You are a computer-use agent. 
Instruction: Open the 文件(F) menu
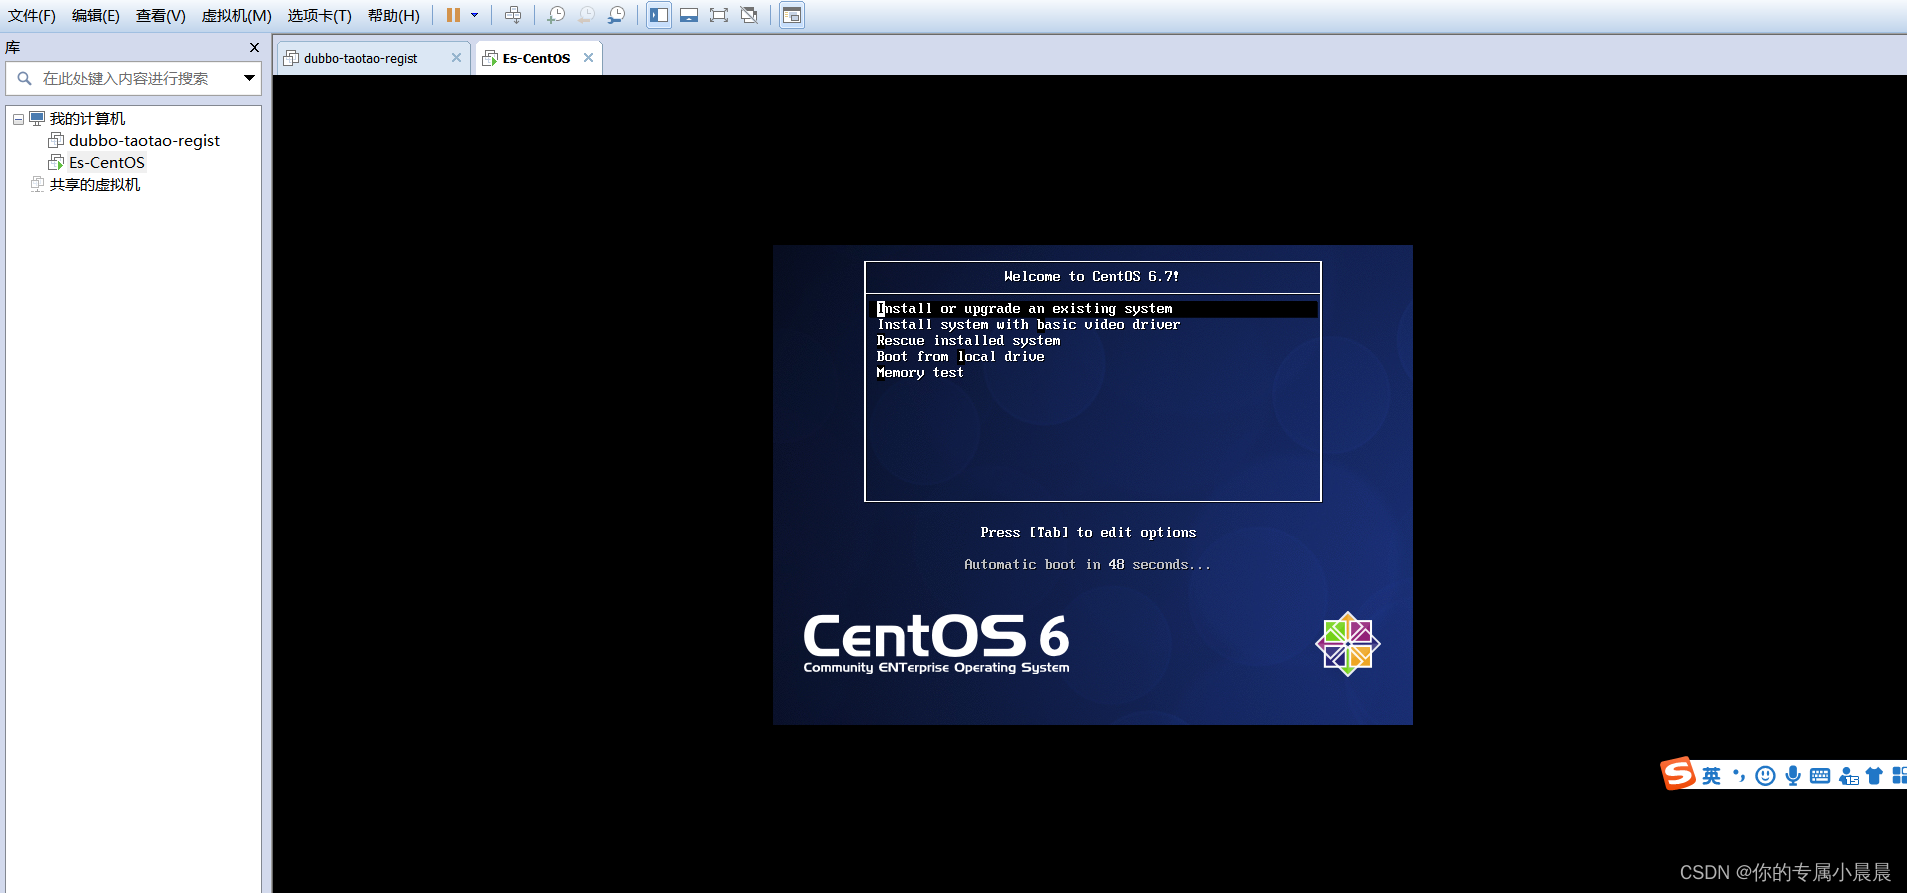pos(32,16)
